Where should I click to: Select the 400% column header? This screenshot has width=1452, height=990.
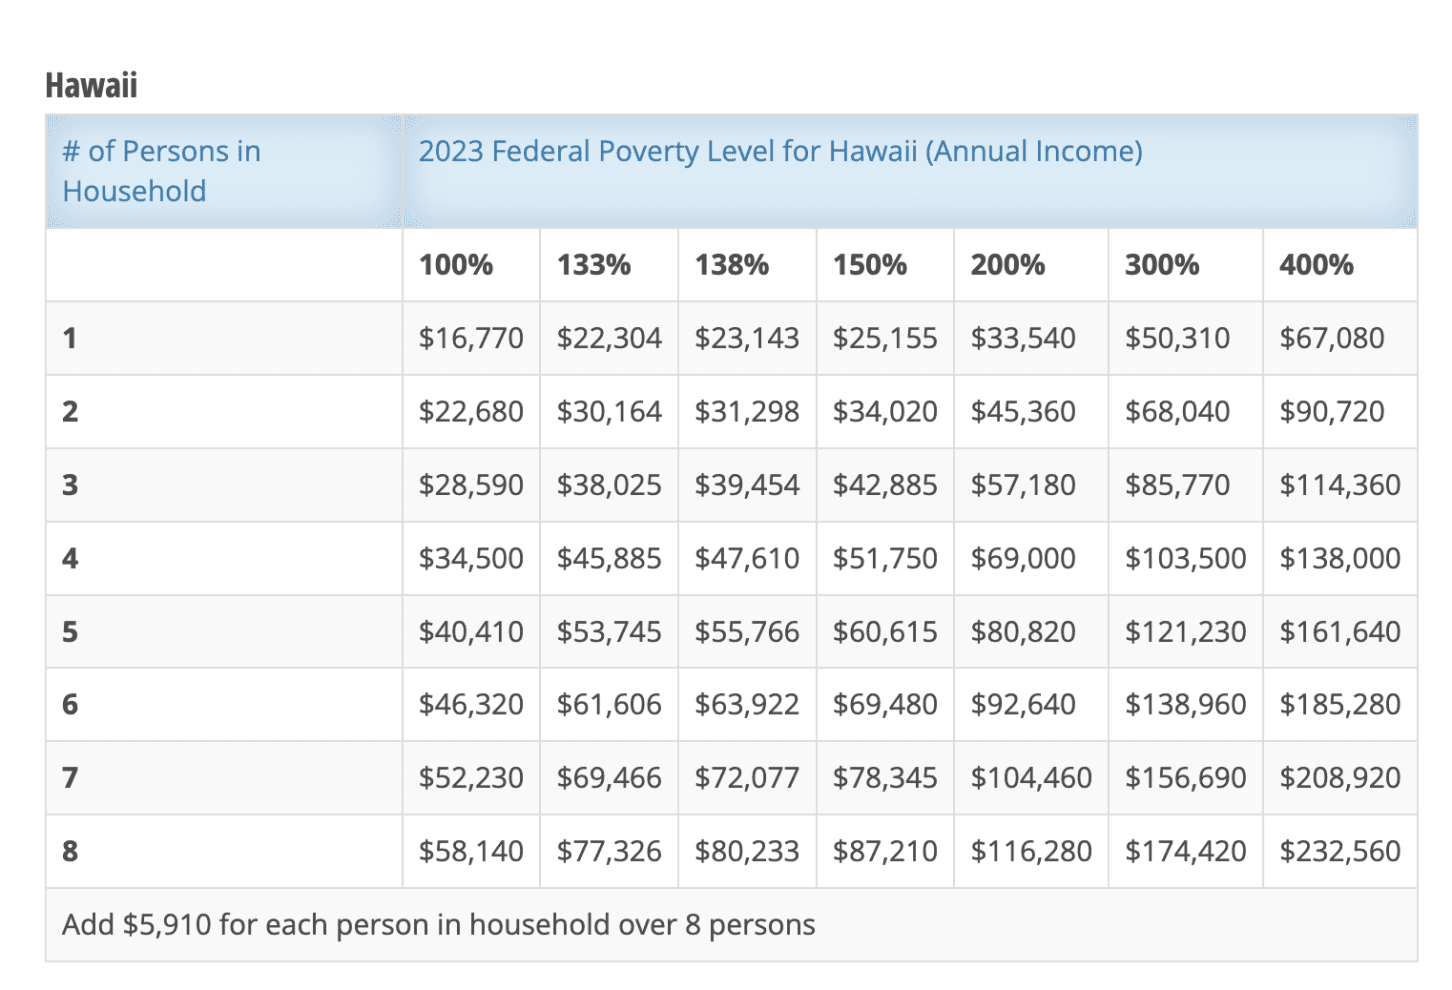click(x=1316, y=265)
